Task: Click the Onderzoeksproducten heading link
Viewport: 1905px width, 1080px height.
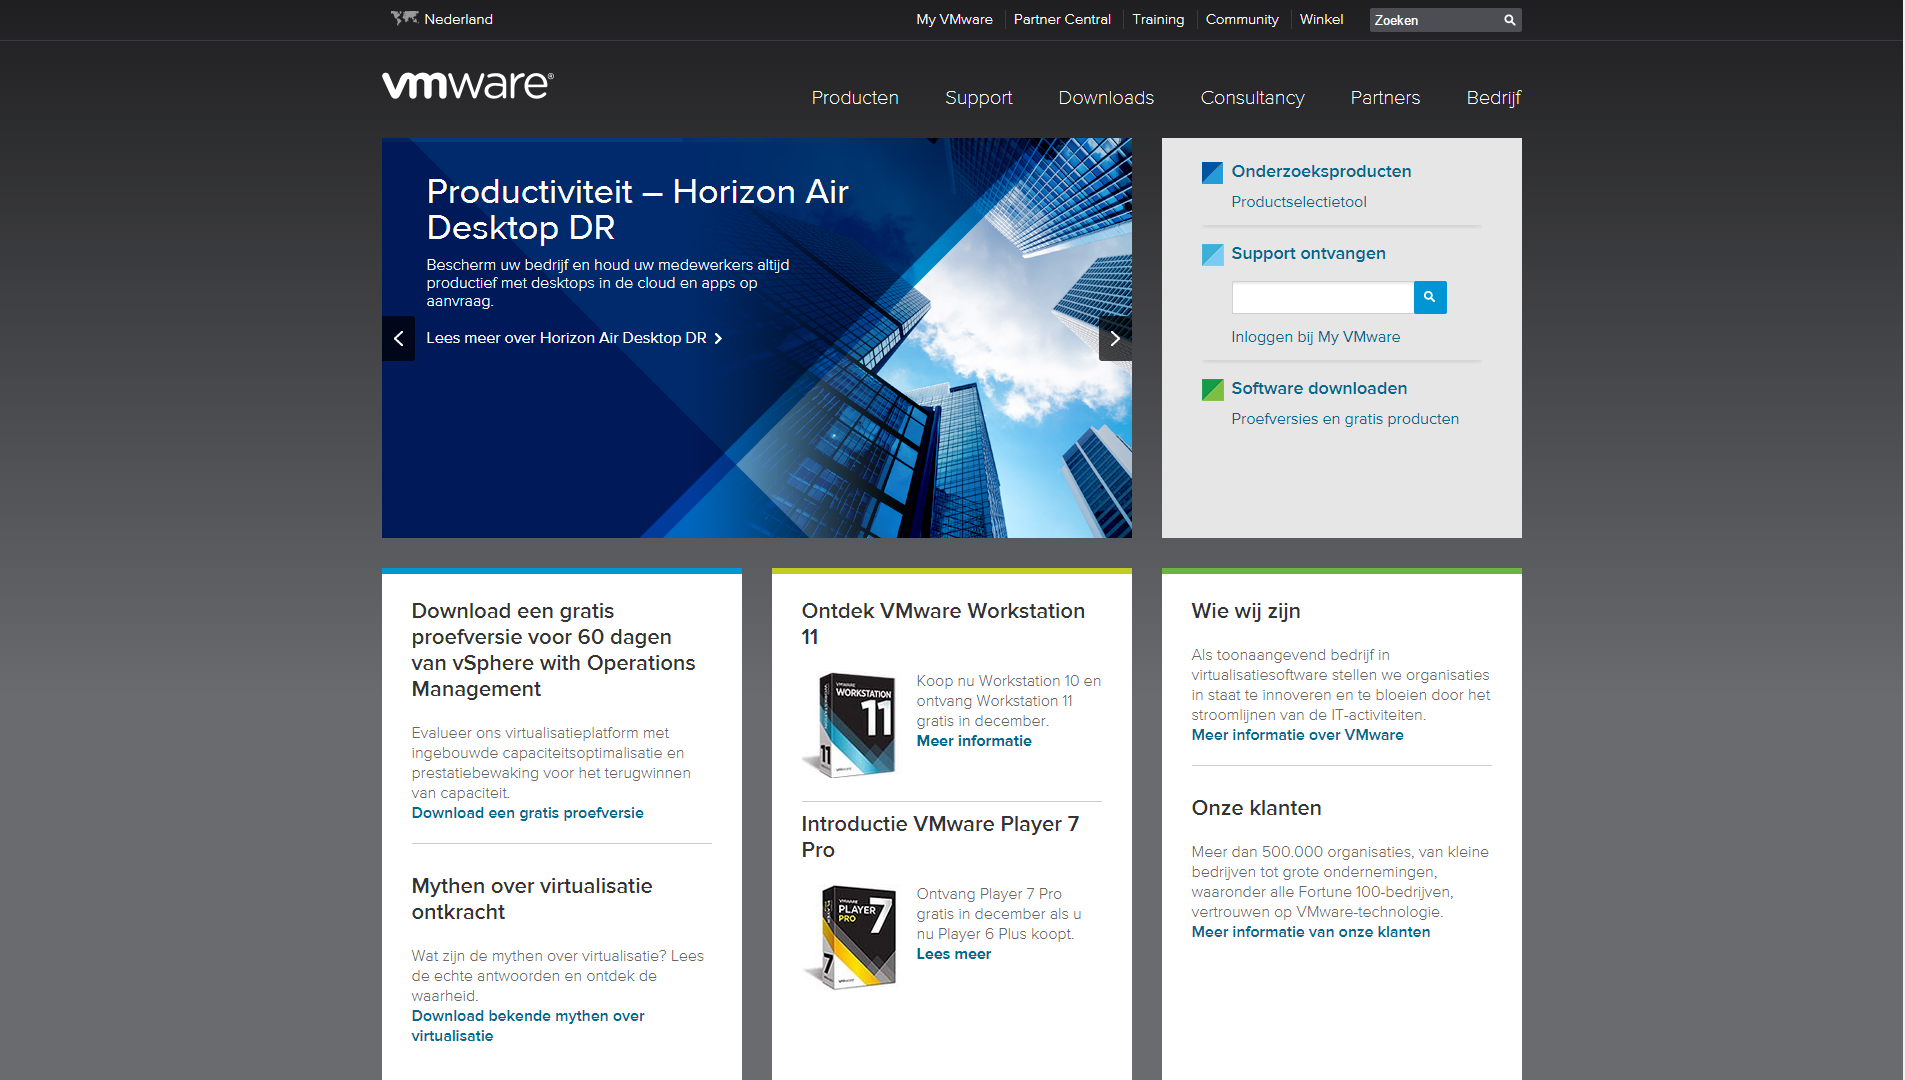Action: click(1321, 171)
